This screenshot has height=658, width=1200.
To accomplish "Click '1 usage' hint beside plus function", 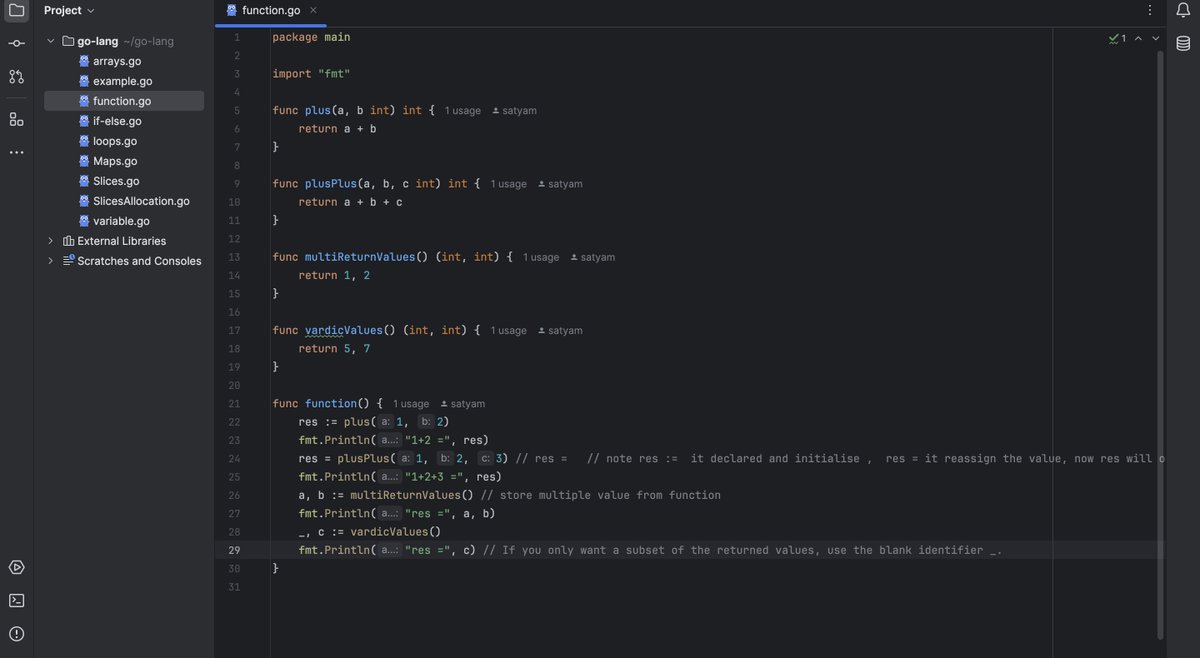I will point(462,111).
